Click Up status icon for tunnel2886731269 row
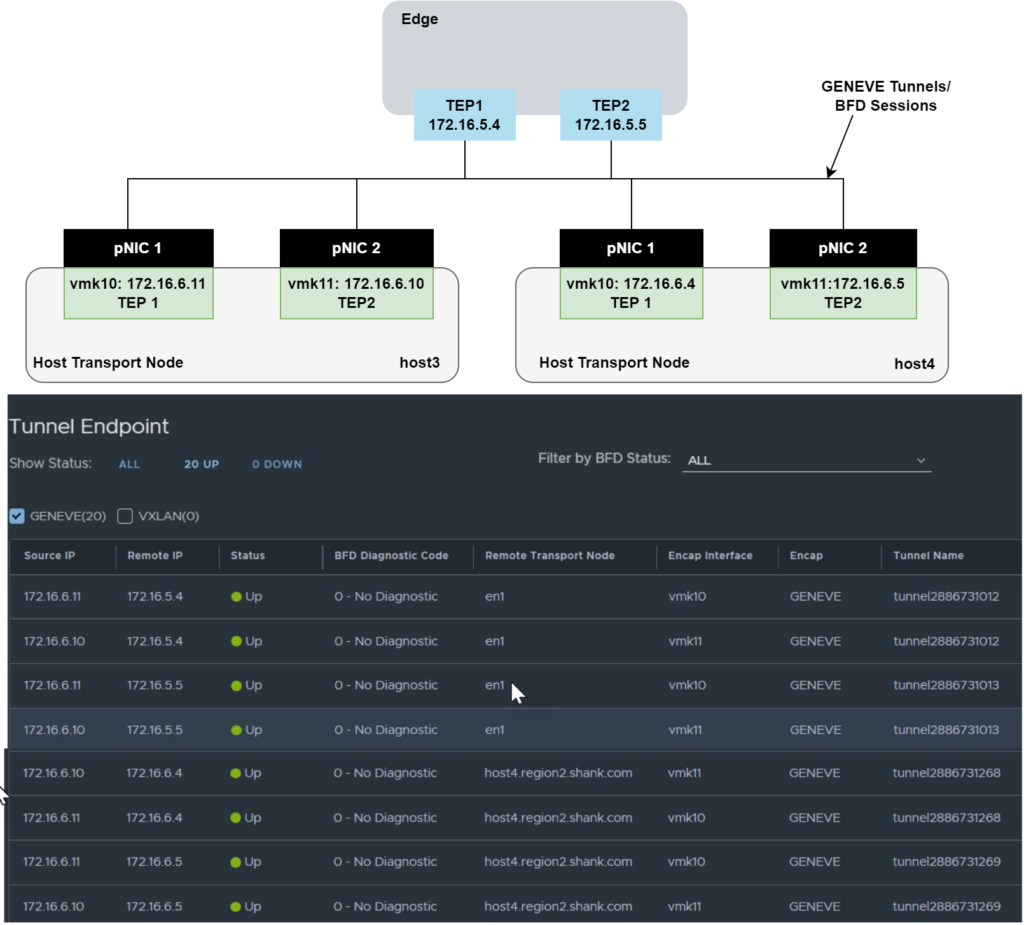Viewport: 1024px width, 925px height. (x=237, y=862)
